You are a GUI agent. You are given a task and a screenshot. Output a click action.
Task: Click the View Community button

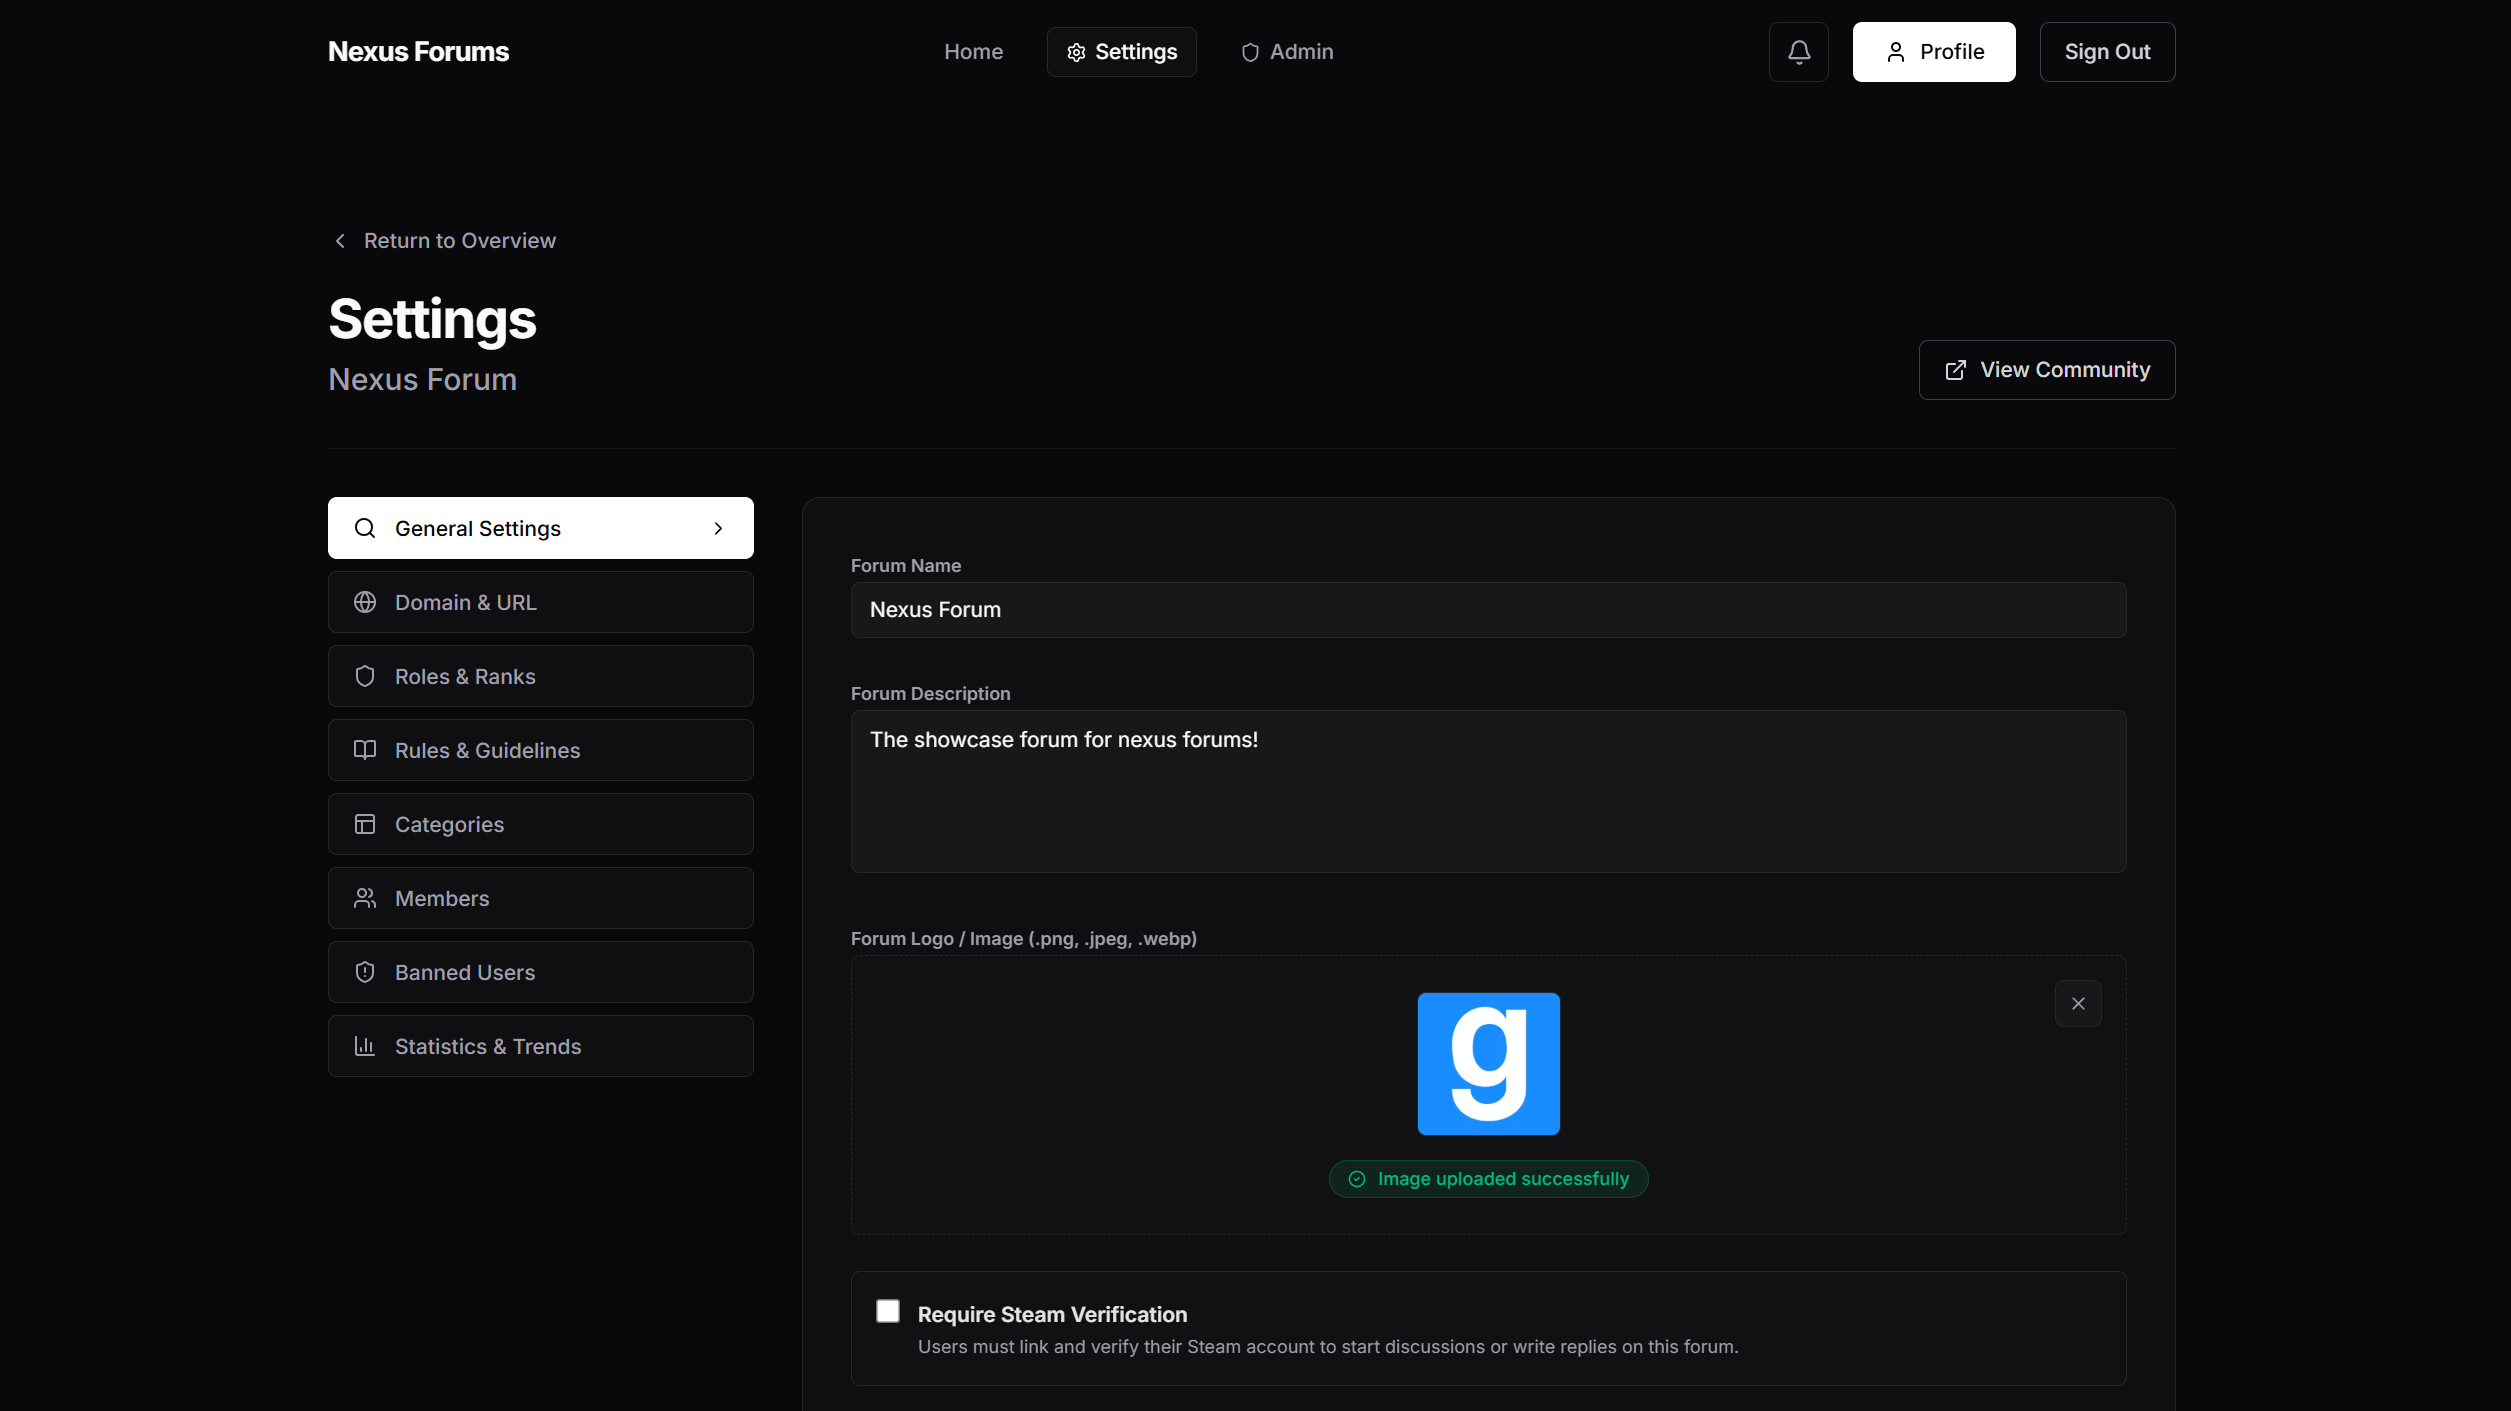(2047, 370)
